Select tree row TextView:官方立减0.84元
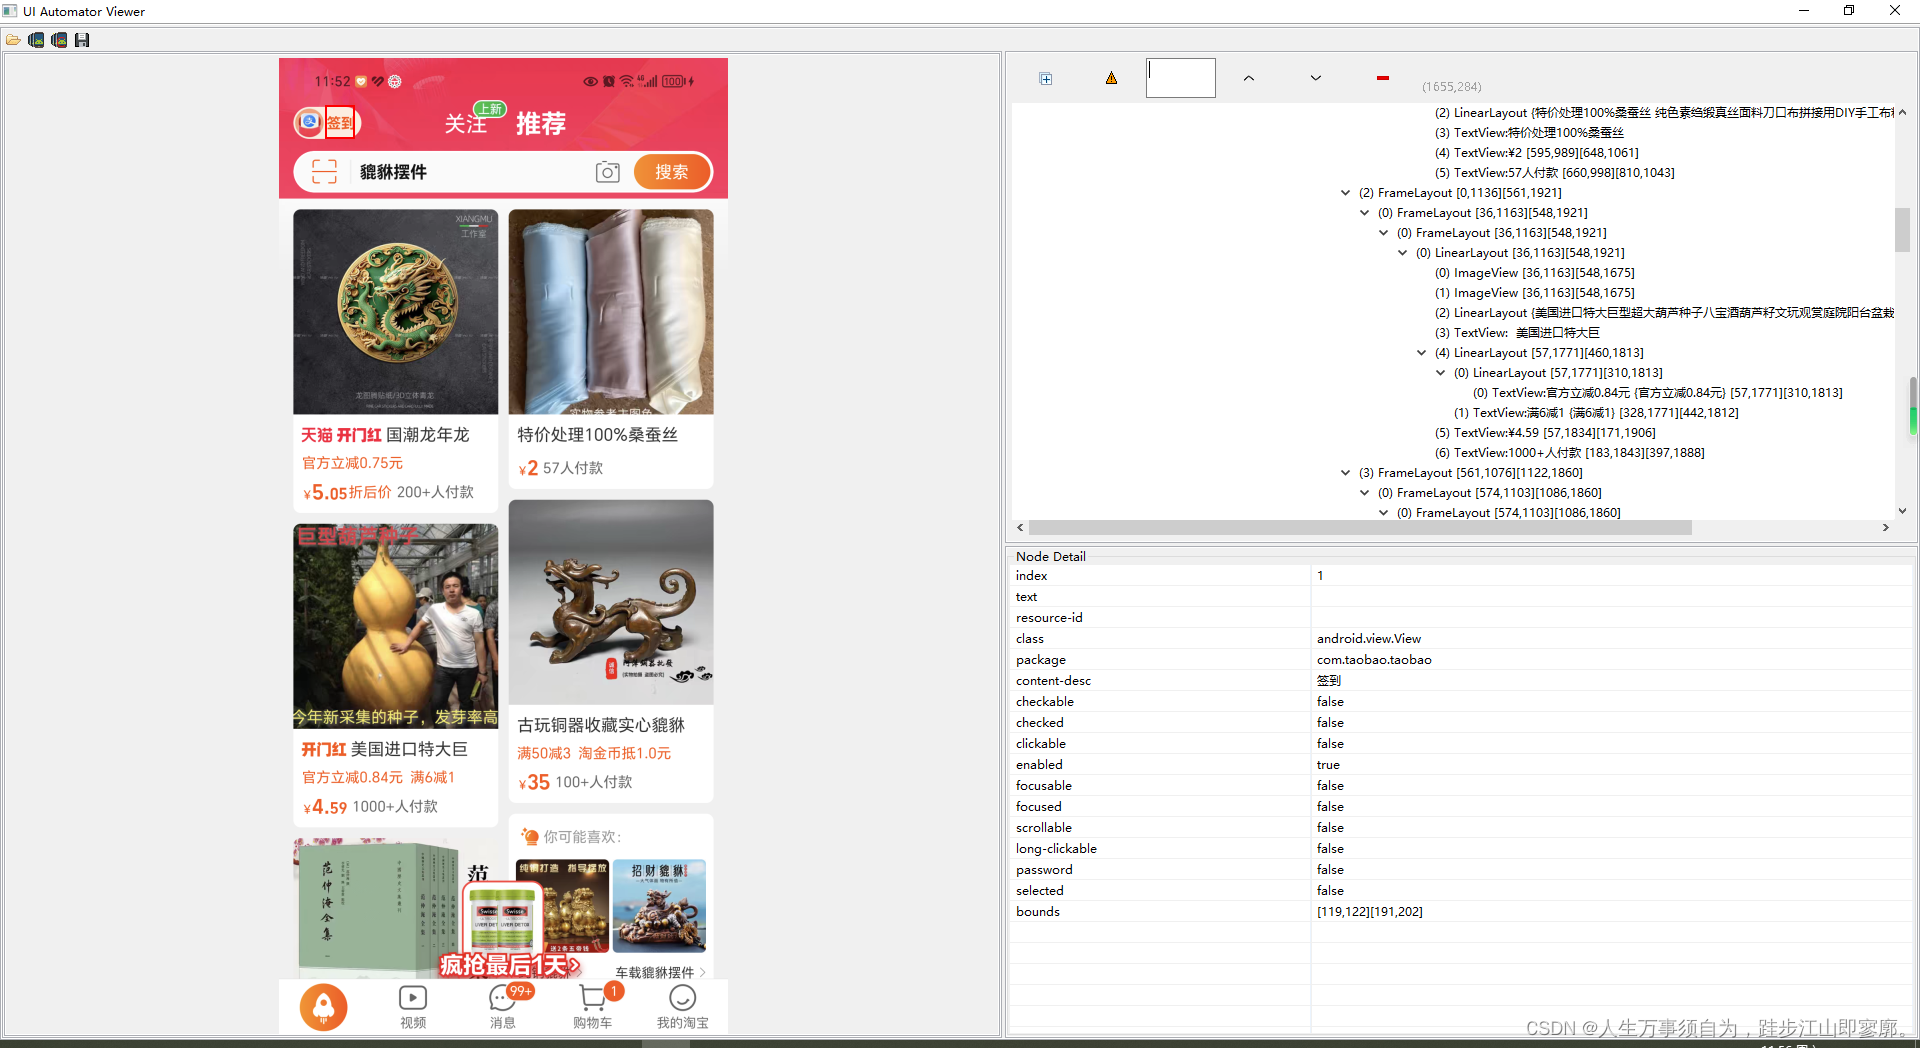The height and width of the screenshot is (1048, 1920). 1657,393
